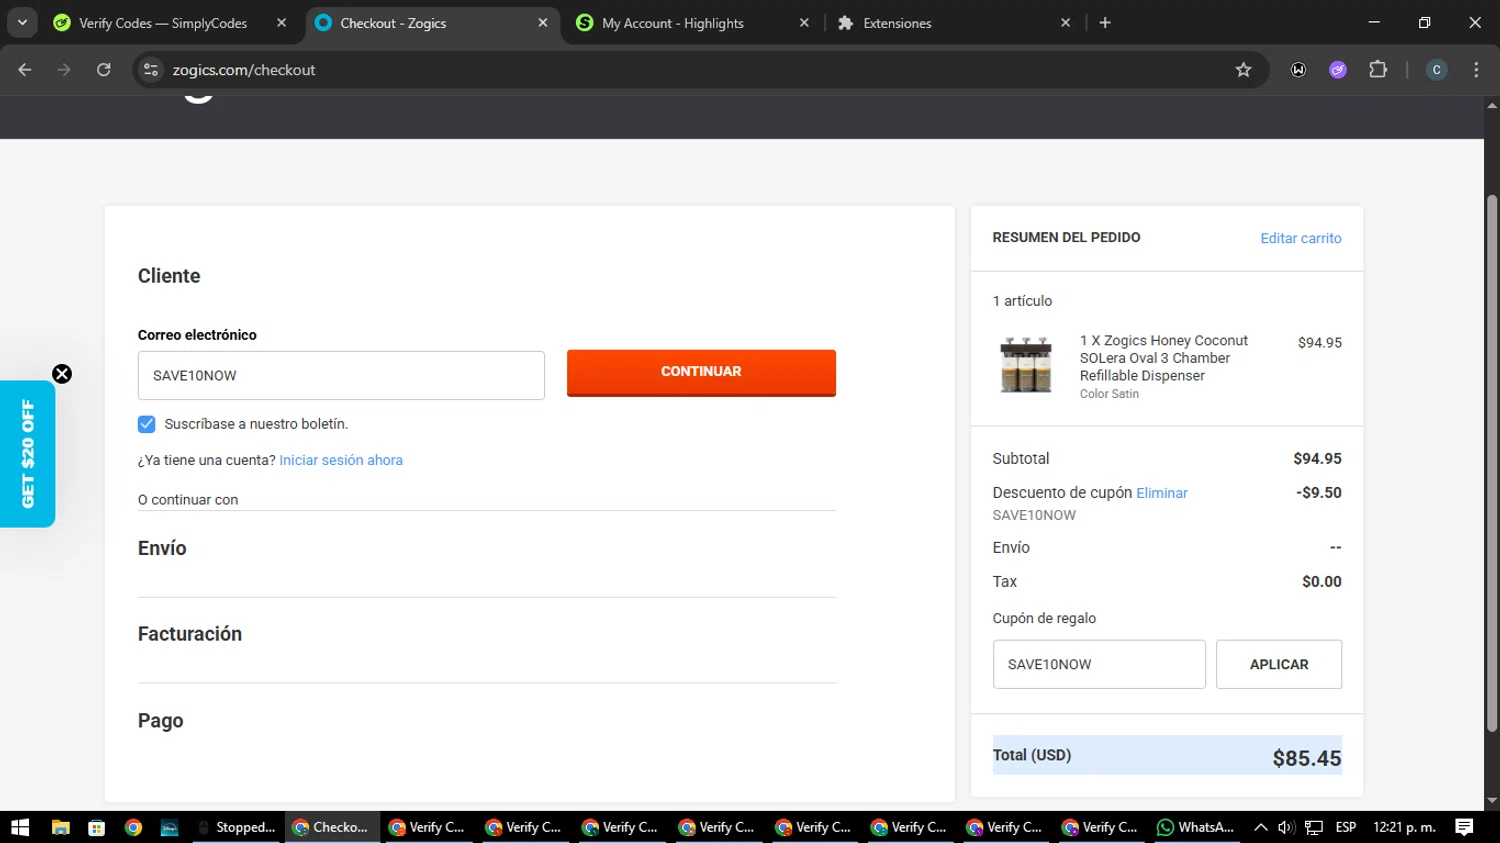The width and height of the screenshot is (1500, 843).
Task: Click the Facturación section heading
Action: [x=190, y=634]
